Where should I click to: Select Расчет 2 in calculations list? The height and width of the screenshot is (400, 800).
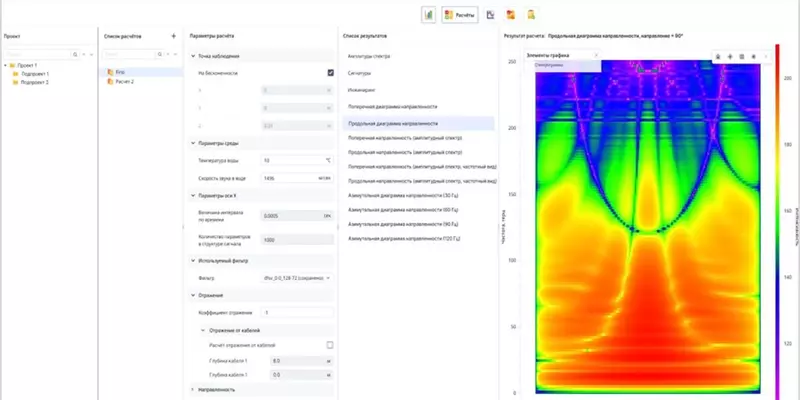[123, 82]
